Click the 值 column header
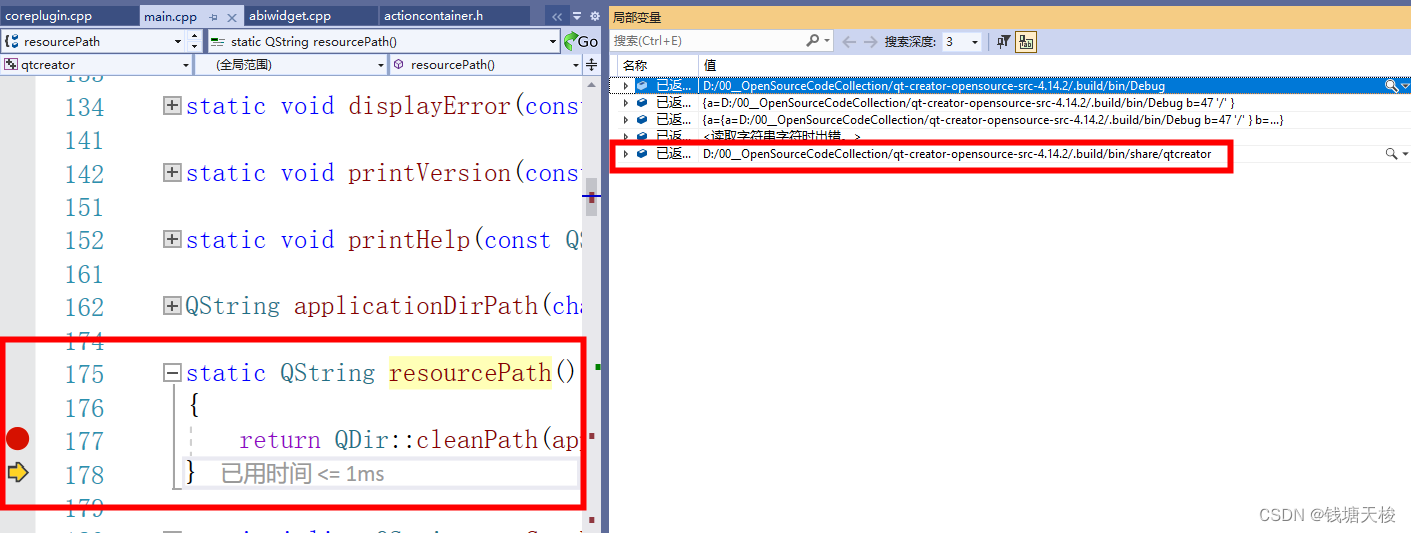Screen dimensions: 1411x533 [x=1054, y=65]
